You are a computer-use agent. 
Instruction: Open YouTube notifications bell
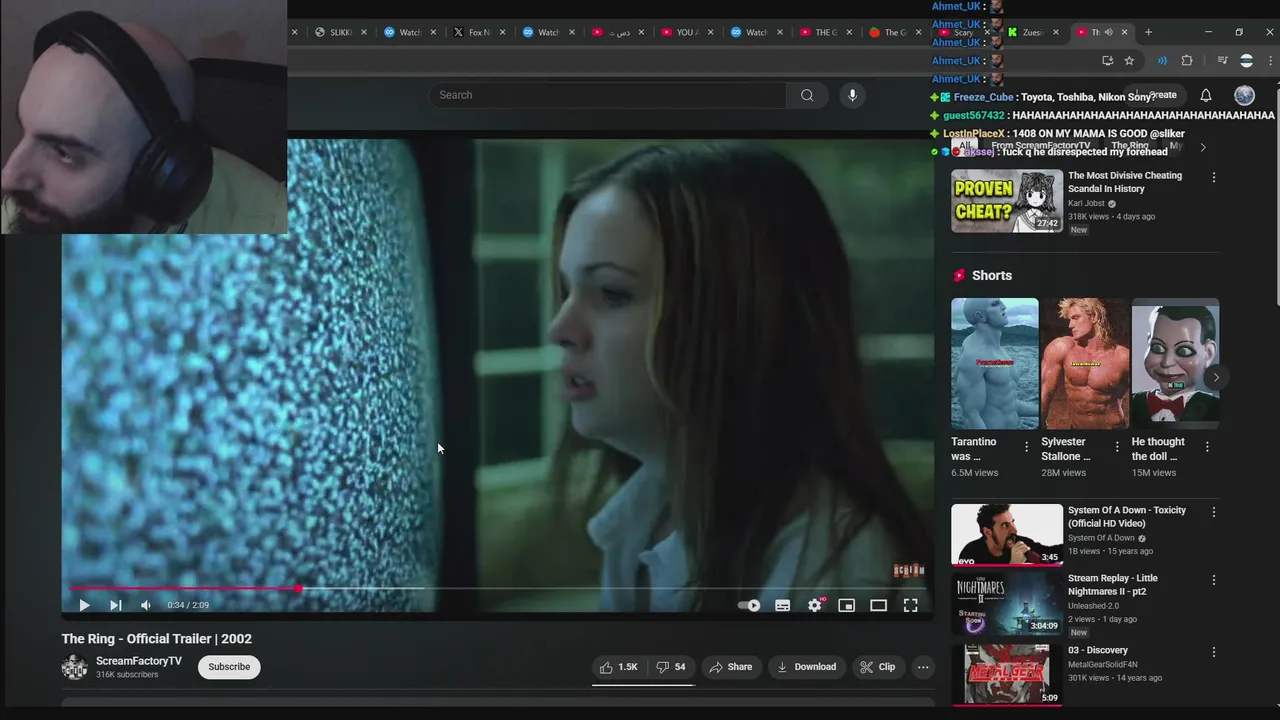point(1206,95)
